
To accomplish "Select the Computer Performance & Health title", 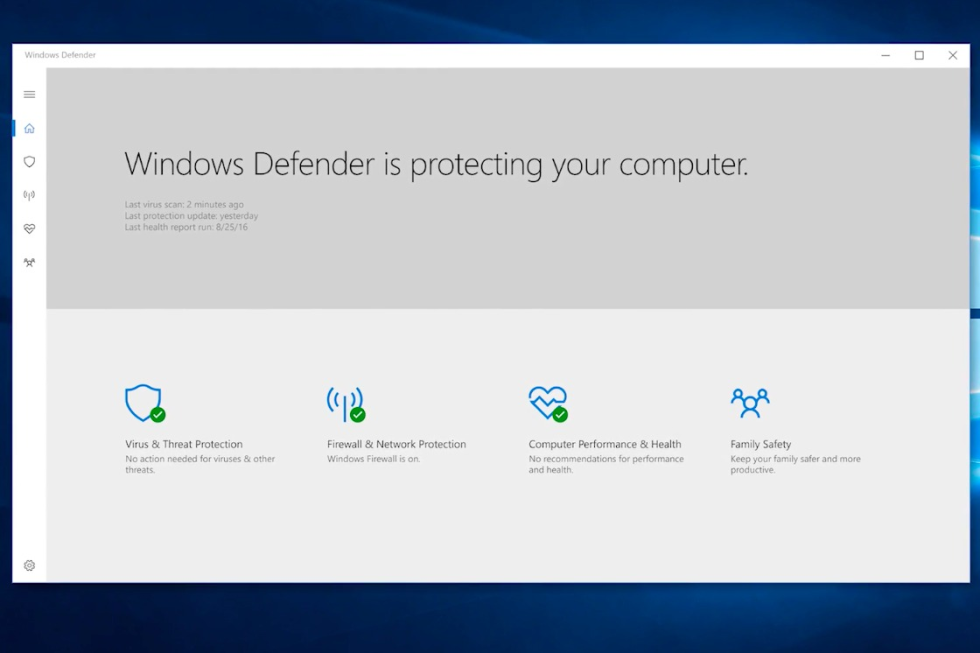I will pos(604,444).
